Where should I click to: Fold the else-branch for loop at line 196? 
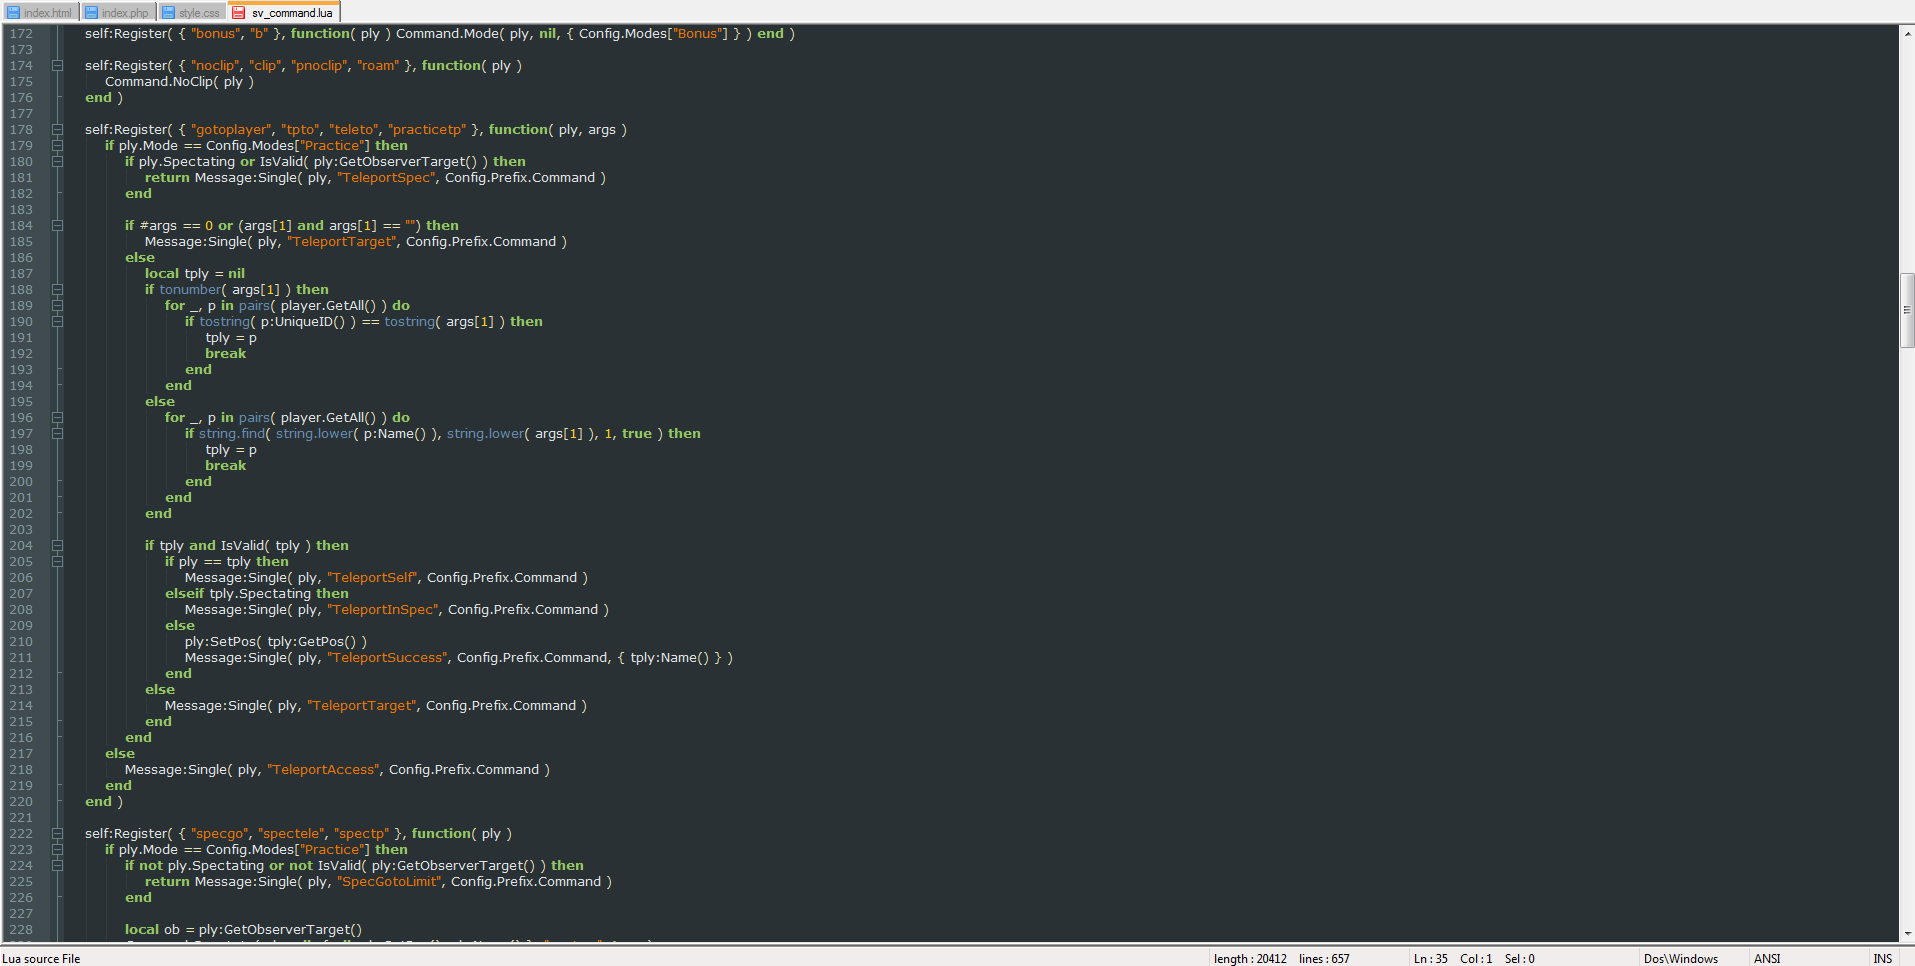click(58, 418)
